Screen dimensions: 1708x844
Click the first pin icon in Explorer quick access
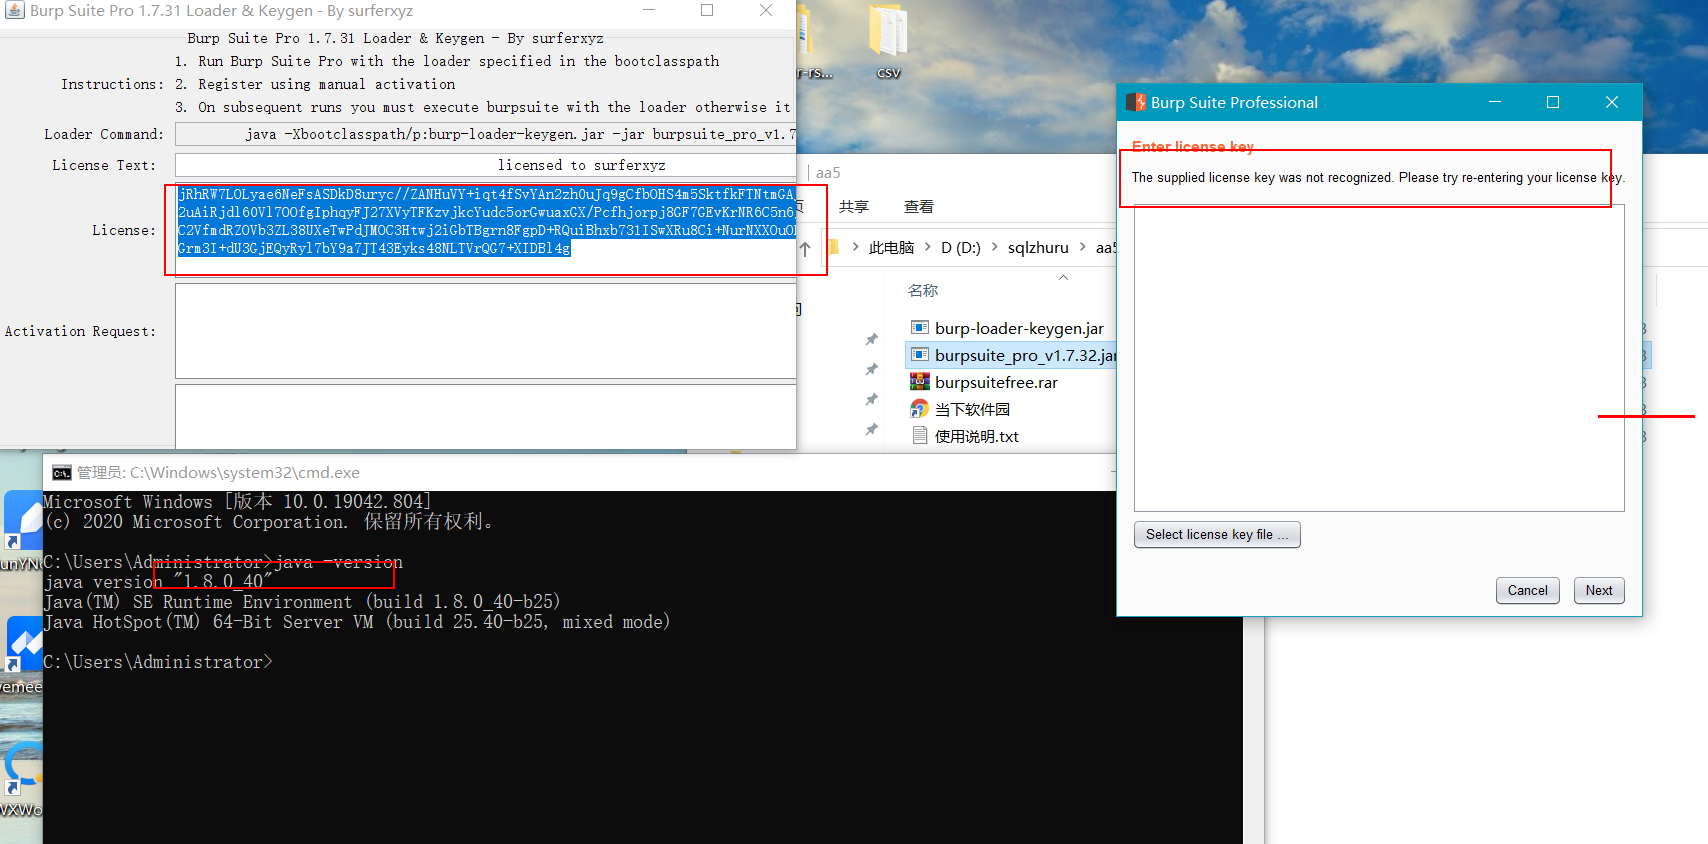tap(872, 339)
